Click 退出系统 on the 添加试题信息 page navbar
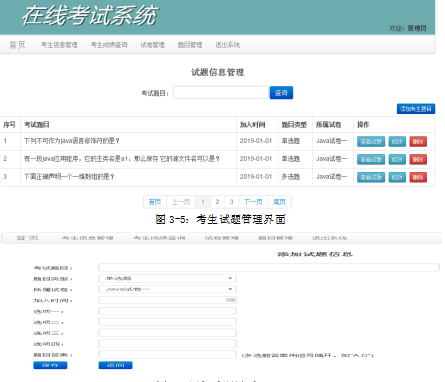This screenshot has height=382, width=445. [x=330, y=238]
